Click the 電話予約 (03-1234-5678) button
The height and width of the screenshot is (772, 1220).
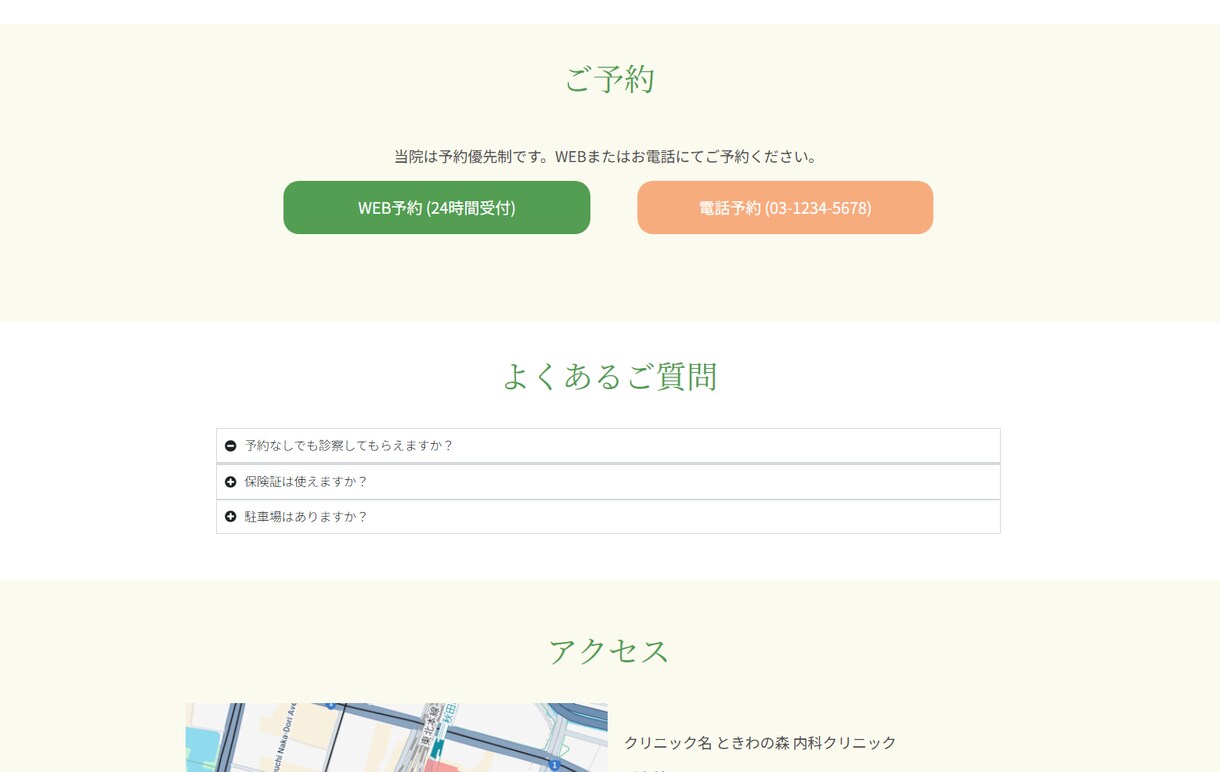point(785,208)
